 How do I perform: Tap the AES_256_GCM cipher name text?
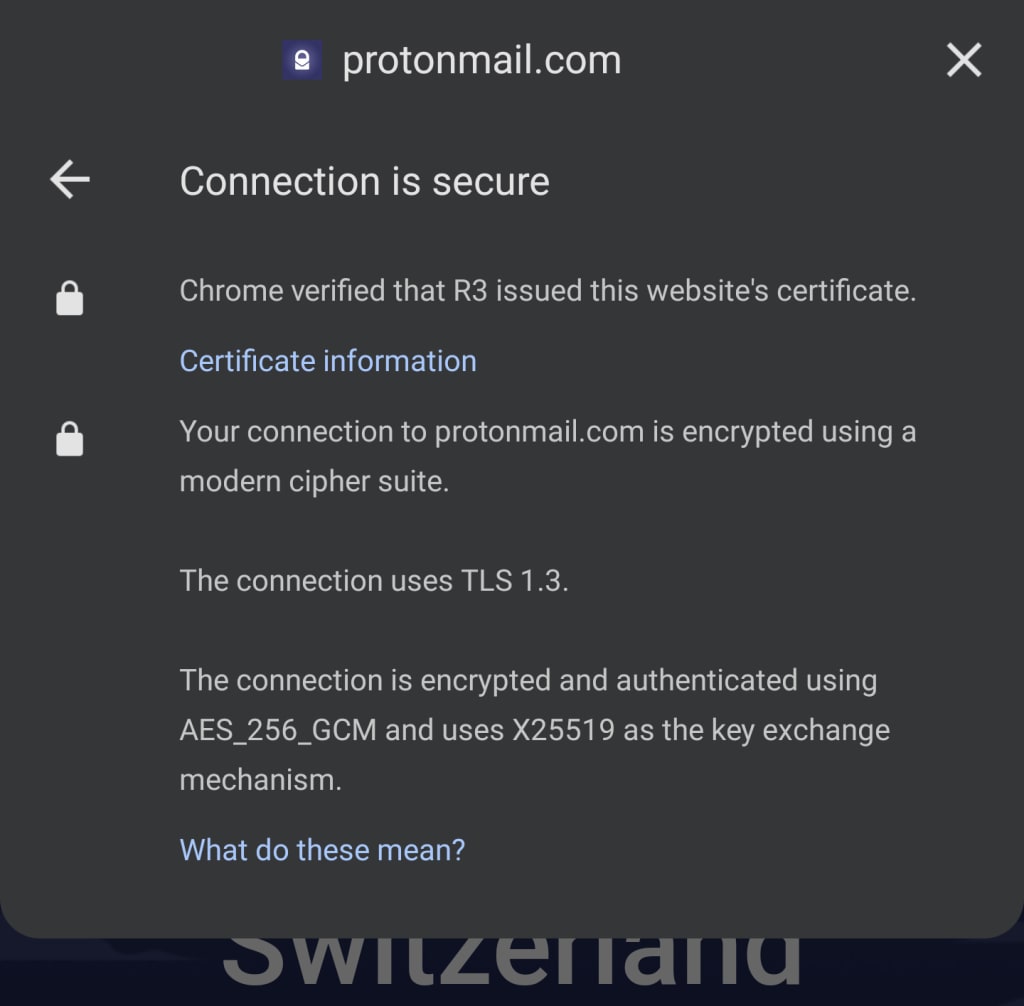pos(278,730)
